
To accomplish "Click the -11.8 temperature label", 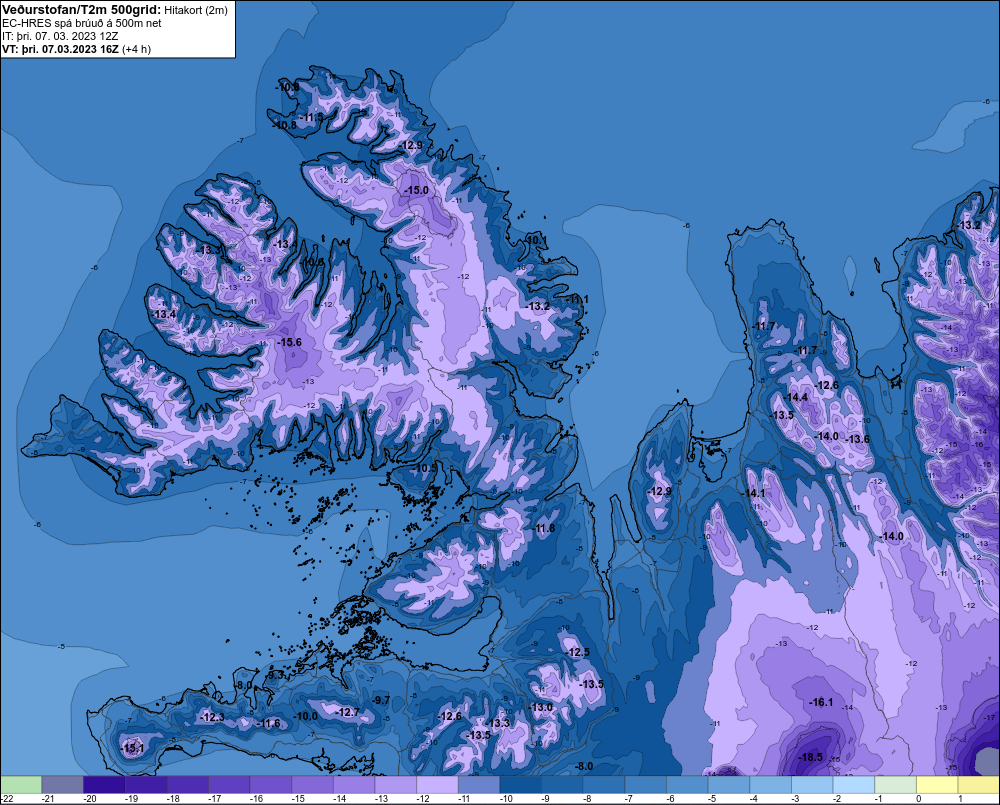I will click(544, 528).
